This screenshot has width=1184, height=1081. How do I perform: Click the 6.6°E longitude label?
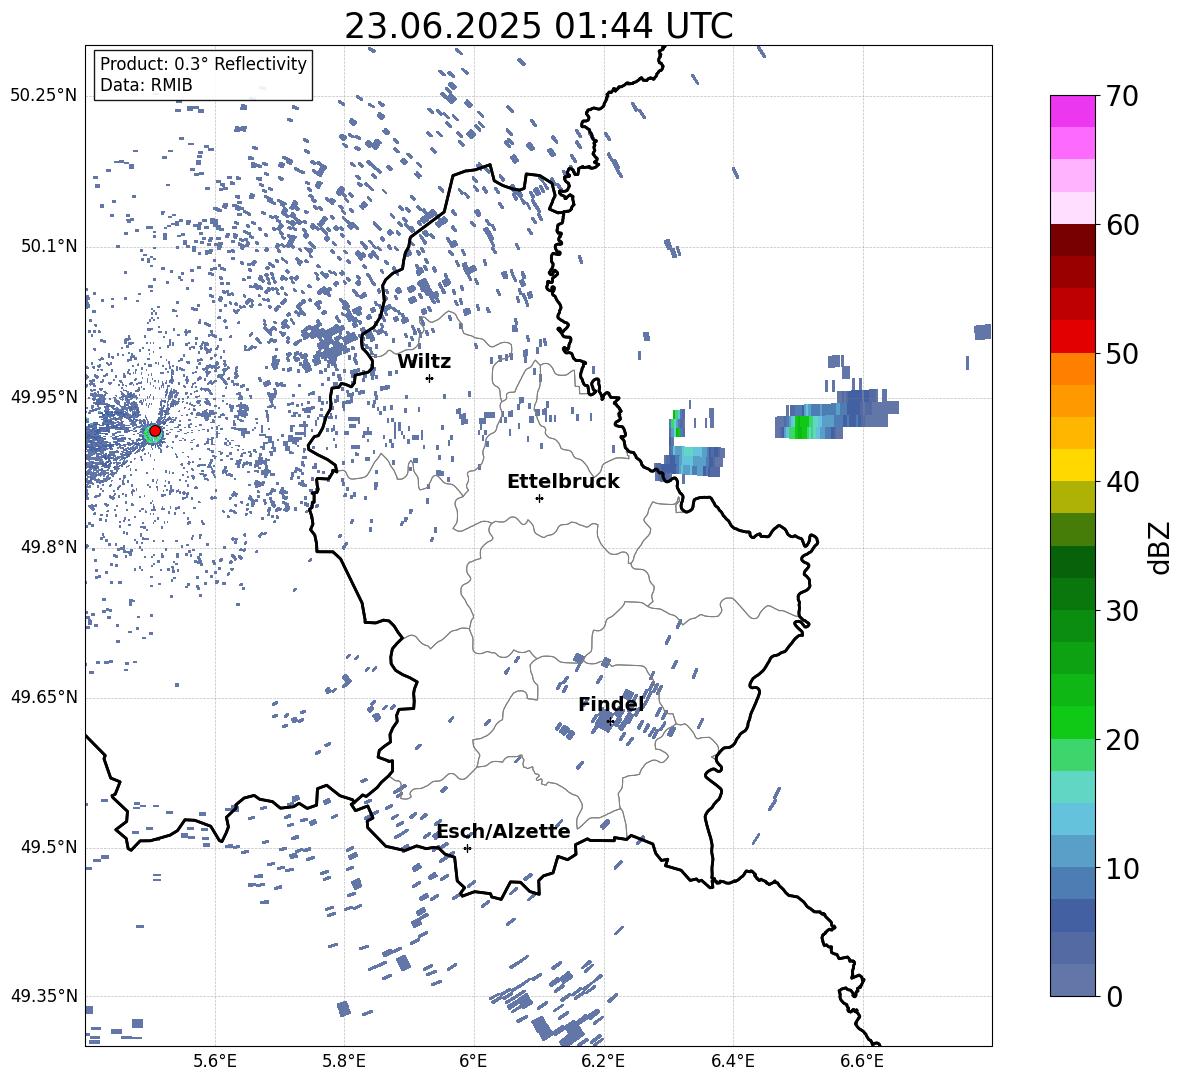862,1061
